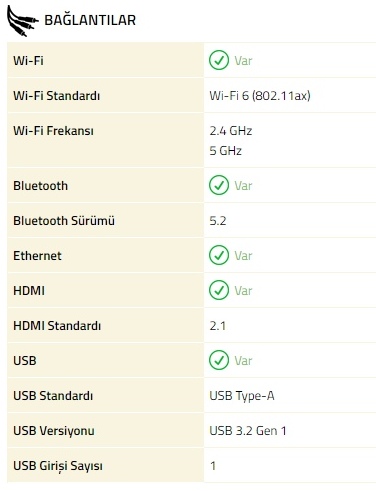Select the HDMI 2.1 value
376x491 pixels.
pyautogui.click(x=218, y=326)
